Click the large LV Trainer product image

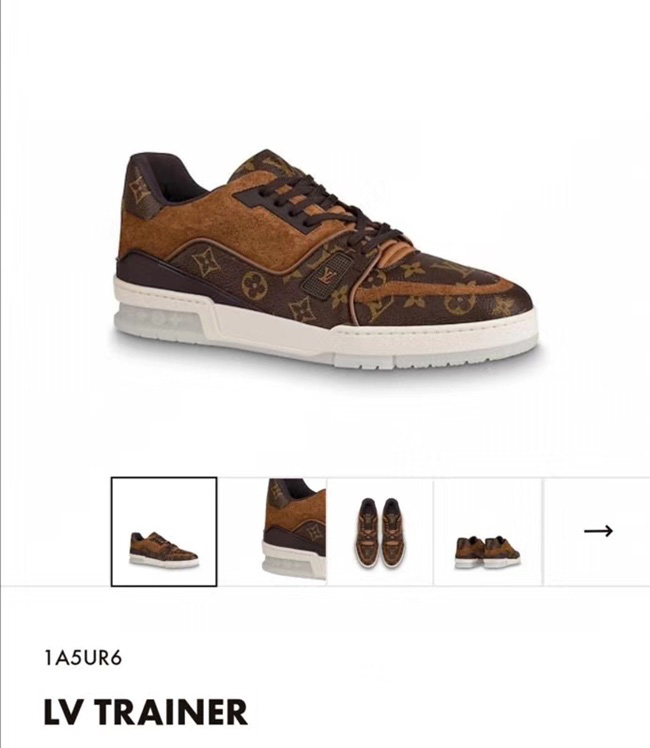pyautogui.click(x=325, y=260)
